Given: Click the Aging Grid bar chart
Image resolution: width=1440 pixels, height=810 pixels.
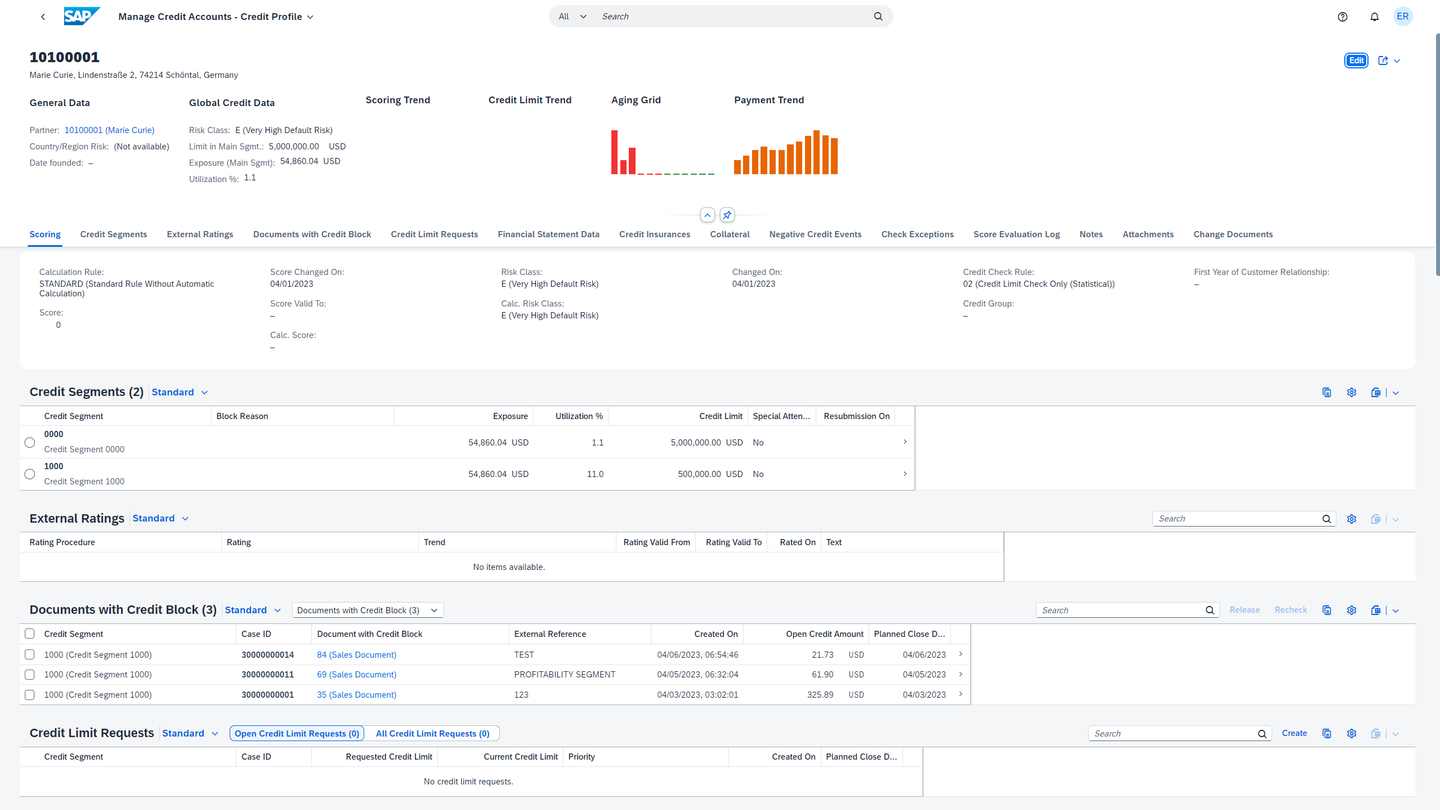Looking at the screenshot, I should point(663,152).
